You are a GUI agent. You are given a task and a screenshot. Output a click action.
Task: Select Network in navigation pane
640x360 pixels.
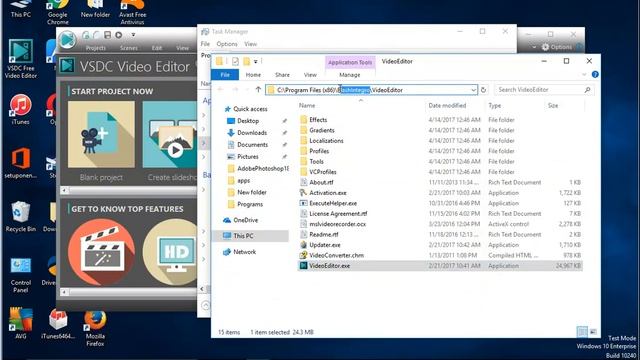244,252
